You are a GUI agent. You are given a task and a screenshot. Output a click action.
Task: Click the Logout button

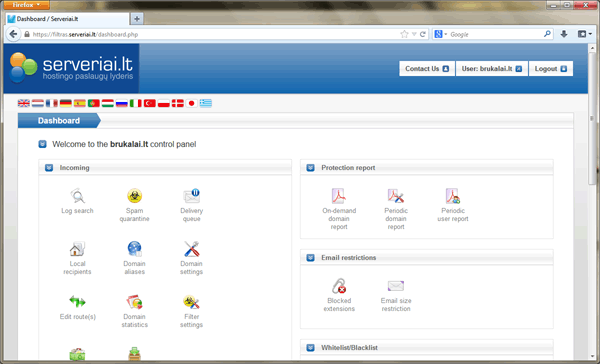551,69
